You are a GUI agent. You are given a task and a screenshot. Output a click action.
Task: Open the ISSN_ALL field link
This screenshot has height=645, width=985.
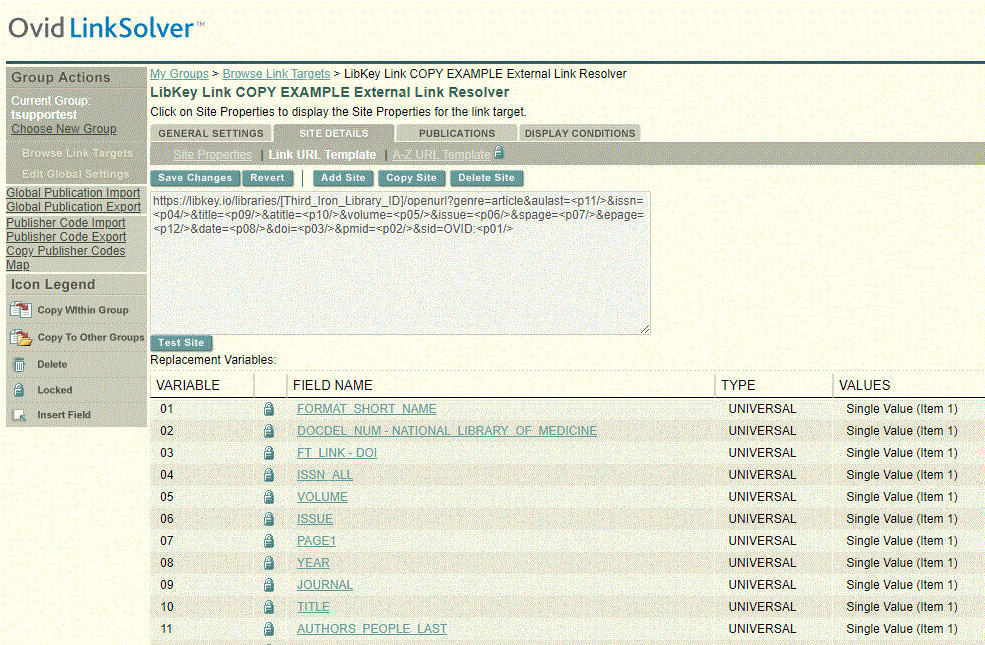pyautogui.click(x=325, y=475)
